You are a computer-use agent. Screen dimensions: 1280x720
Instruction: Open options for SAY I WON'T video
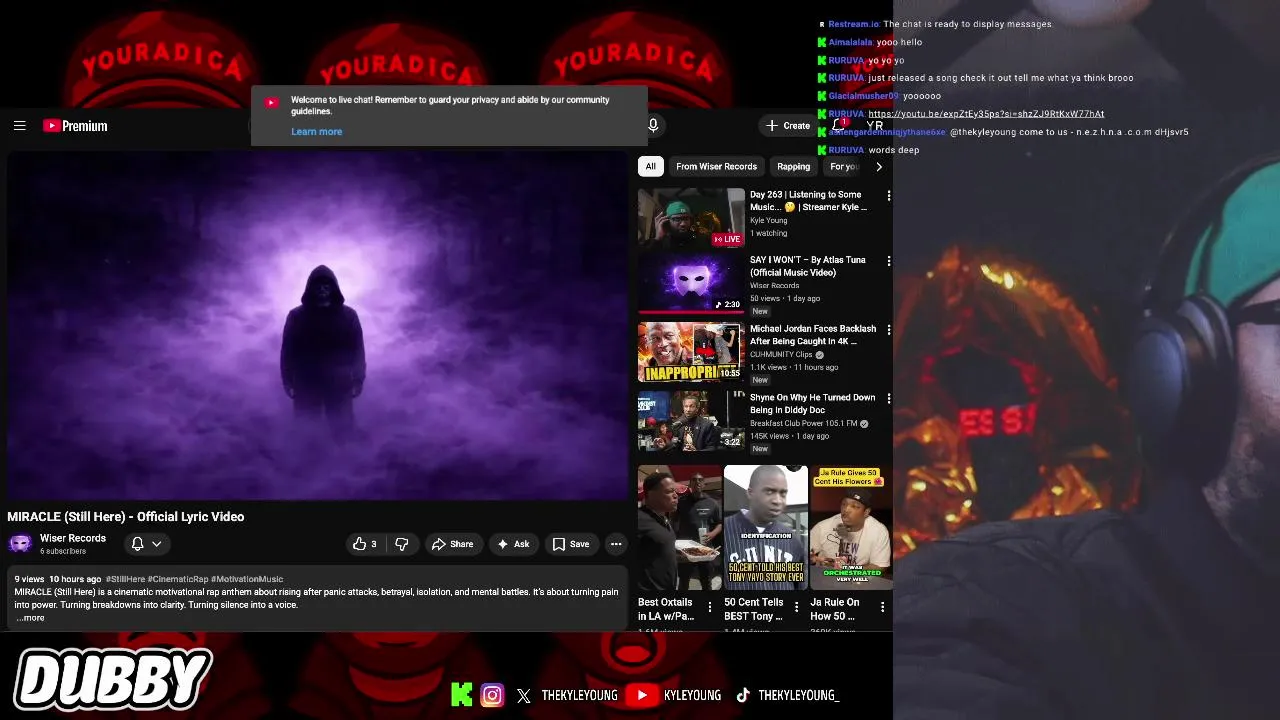pyautogui.click(x=888, y=261)
